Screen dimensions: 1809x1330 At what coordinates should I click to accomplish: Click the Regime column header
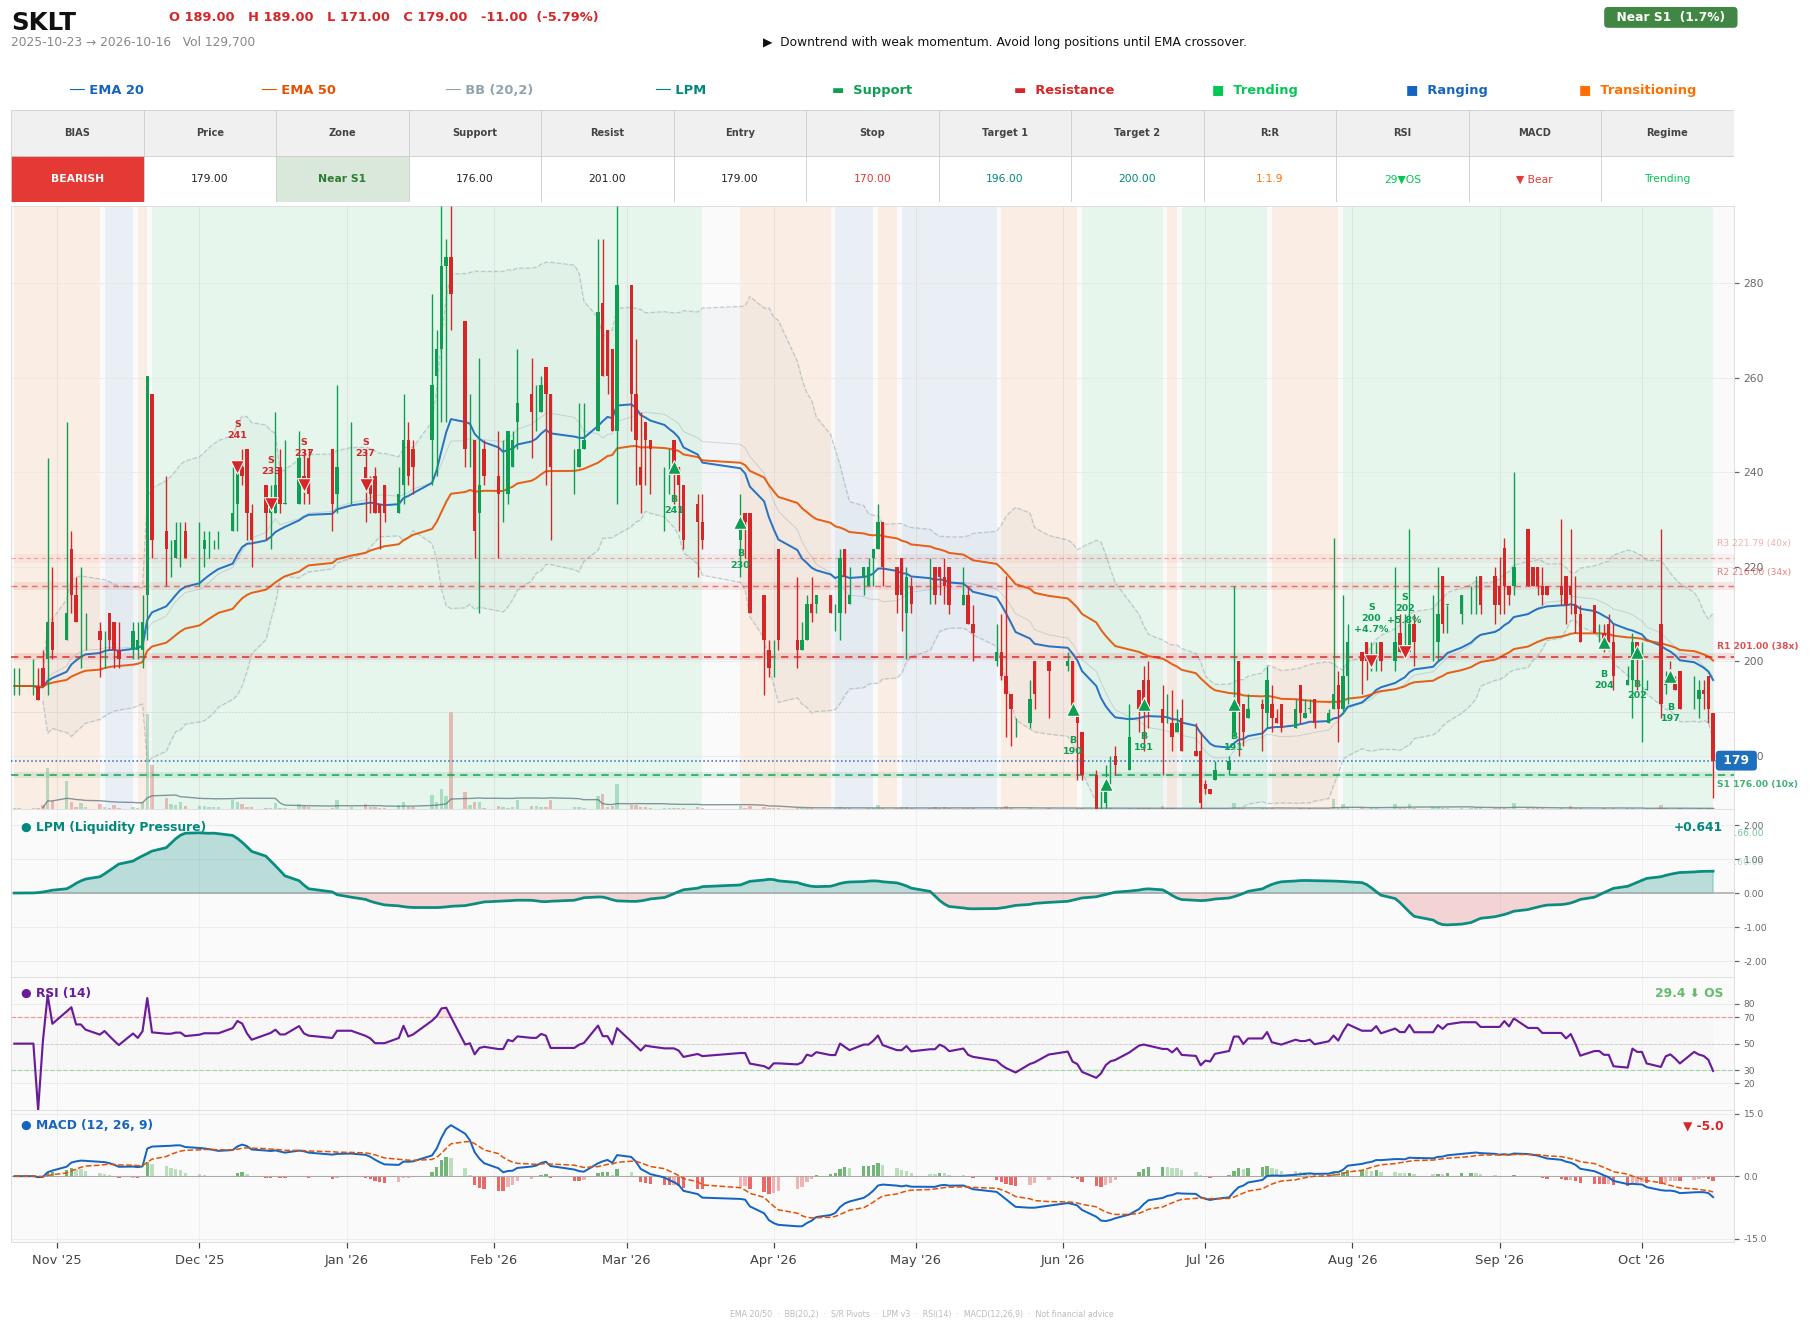(x=1667, y=133)
